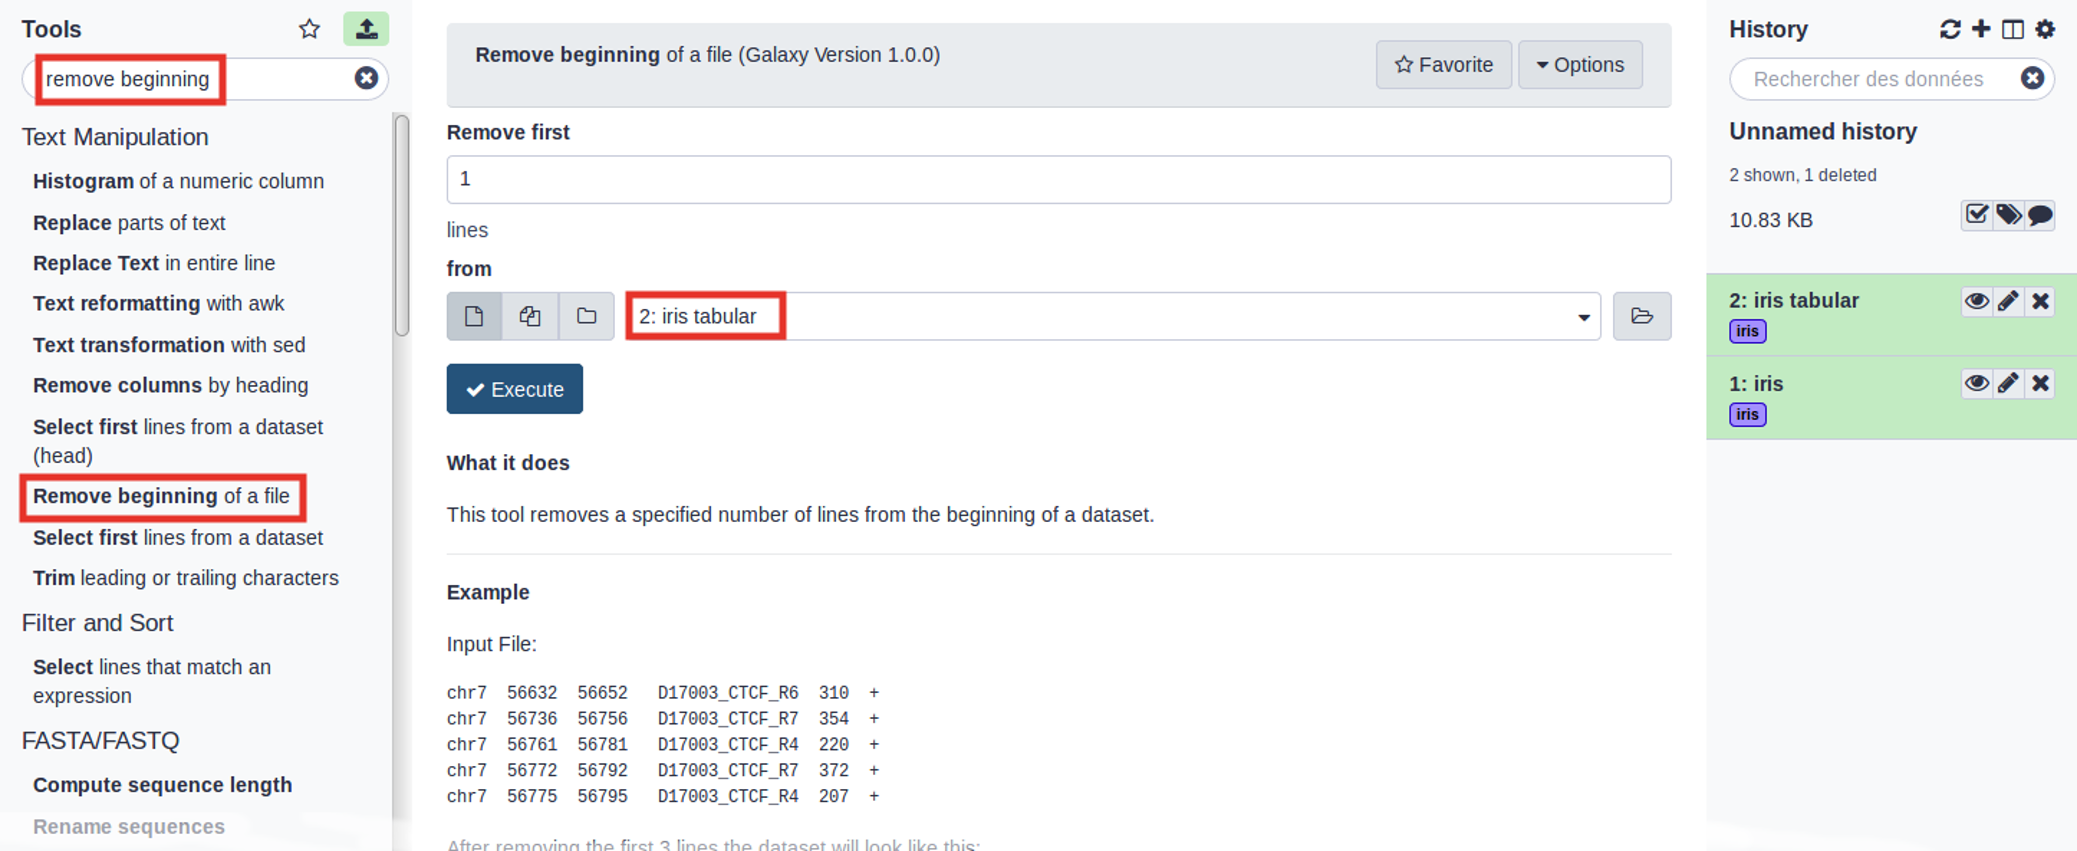Expand the Options dropdown menu
This screenshot has width=2077, height=851.
[x=1580, y=65]
